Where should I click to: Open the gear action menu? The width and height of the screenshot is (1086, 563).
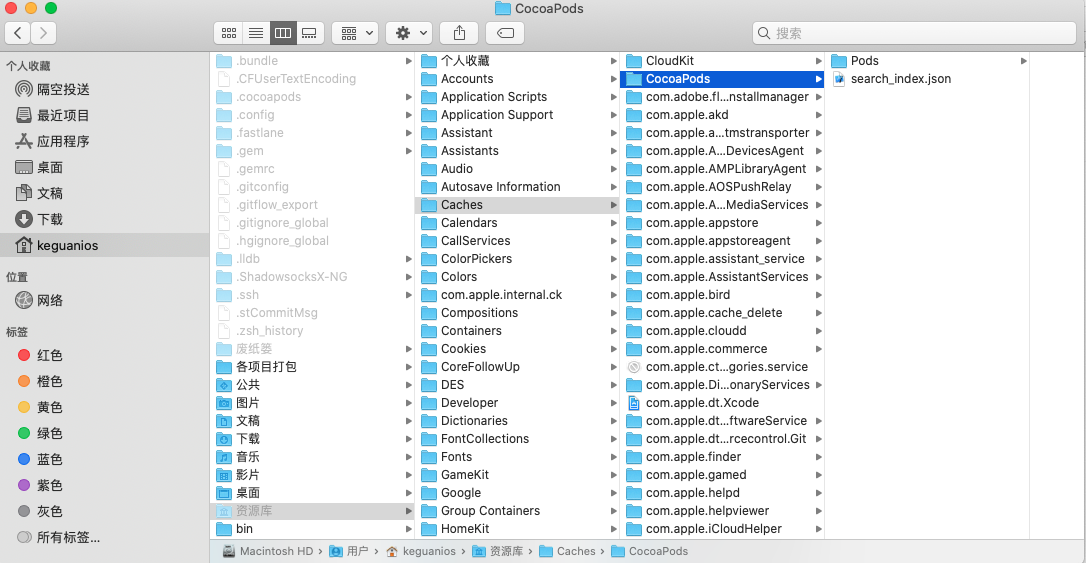[x=409, y=33]
